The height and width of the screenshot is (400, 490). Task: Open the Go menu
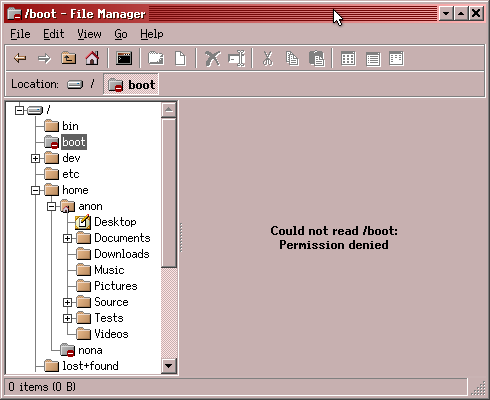(x=121, y=34)
